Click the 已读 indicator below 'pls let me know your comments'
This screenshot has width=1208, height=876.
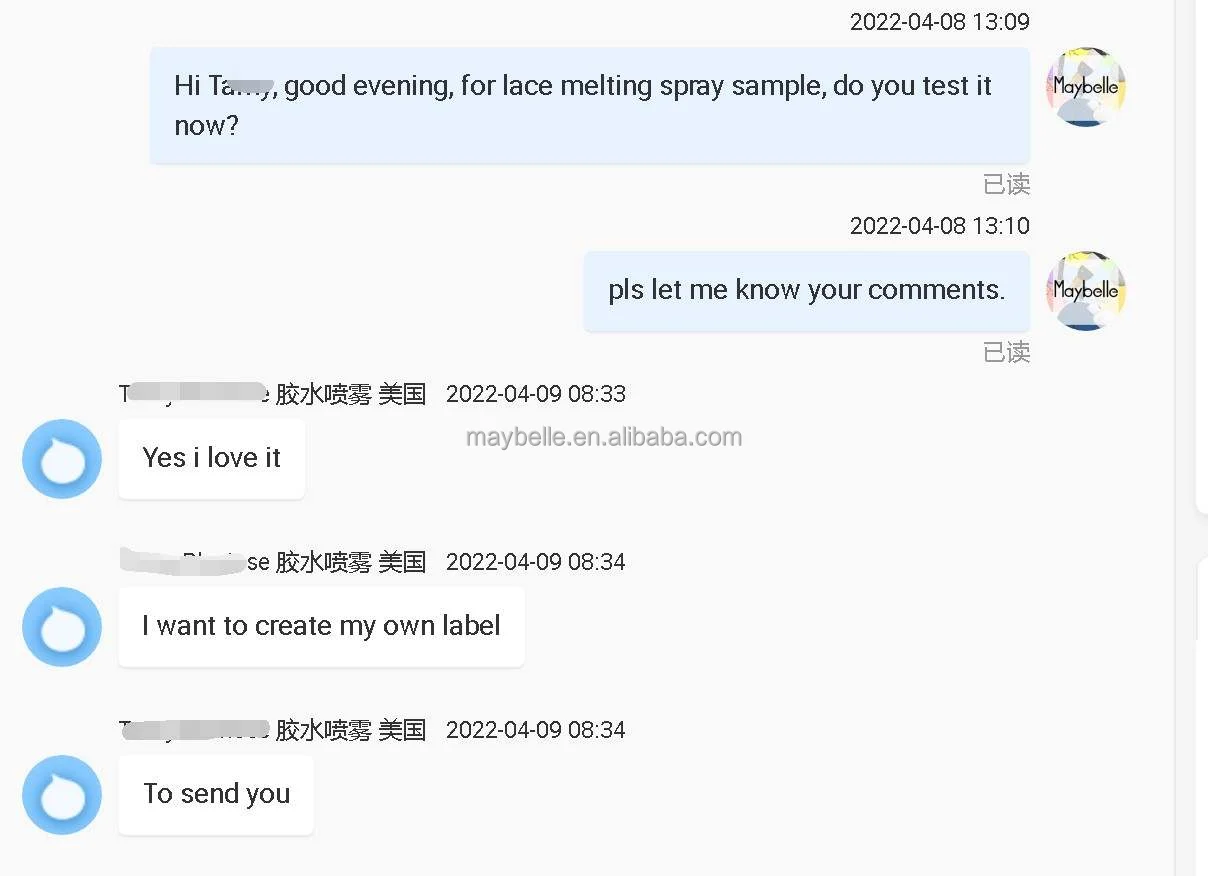point(1007,352)
